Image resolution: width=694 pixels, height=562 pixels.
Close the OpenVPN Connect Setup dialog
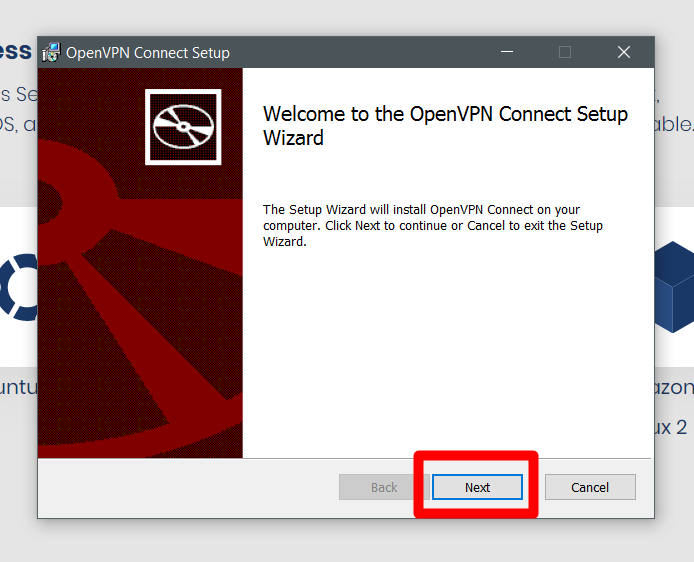pos(624,53)
